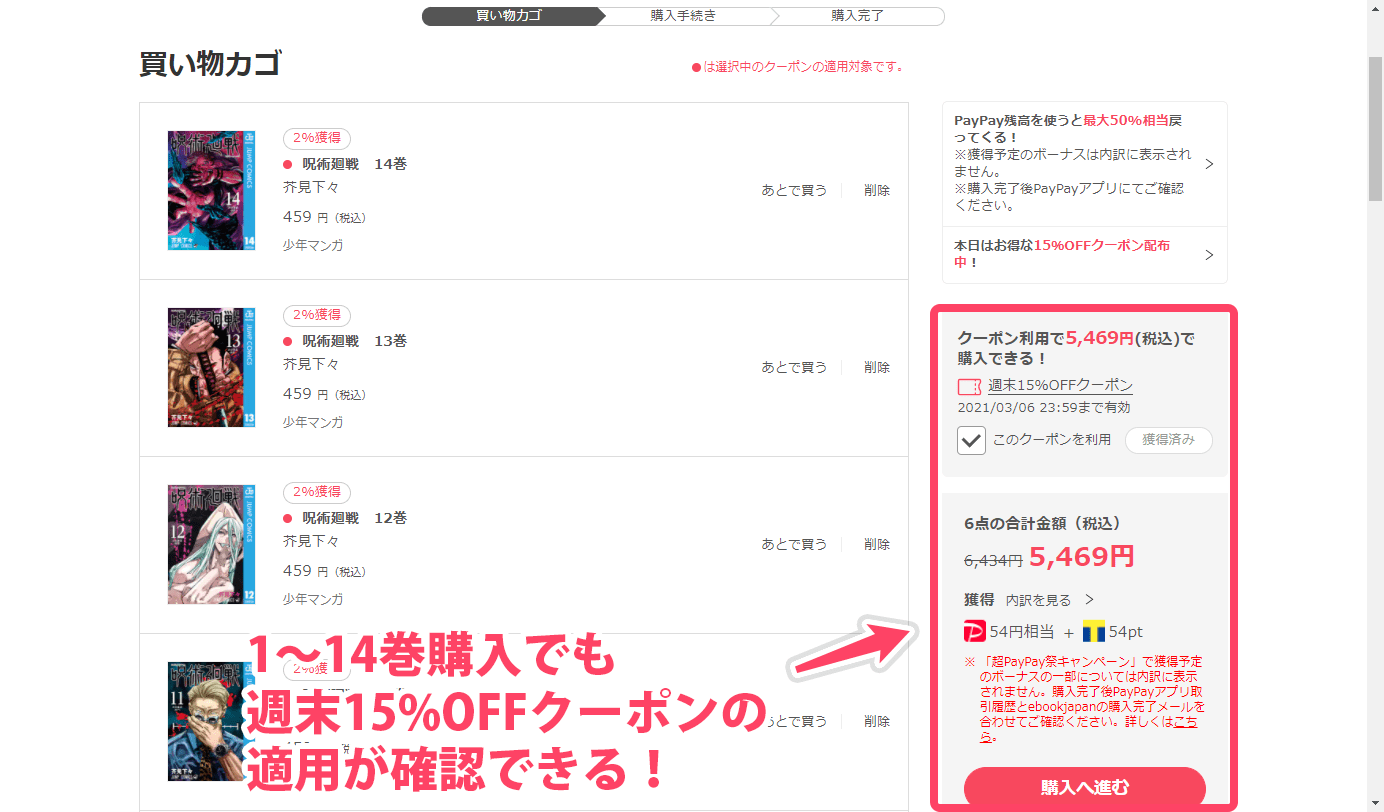Click the 2%獲得 badge on 13巻
1384x812 pixels.
click(317, 315)
